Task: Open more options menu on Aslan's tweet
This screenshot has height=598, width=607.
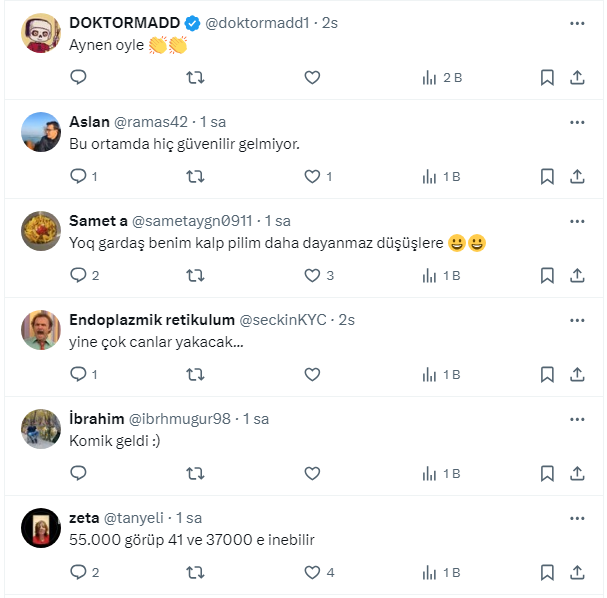Action: coord(577,122)
